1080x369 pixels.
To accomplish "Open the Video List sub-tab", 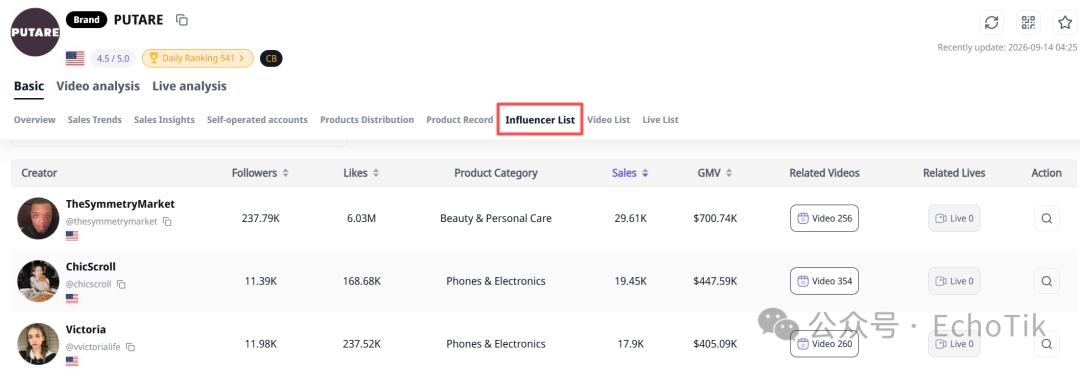I will (x=608, y=120).
